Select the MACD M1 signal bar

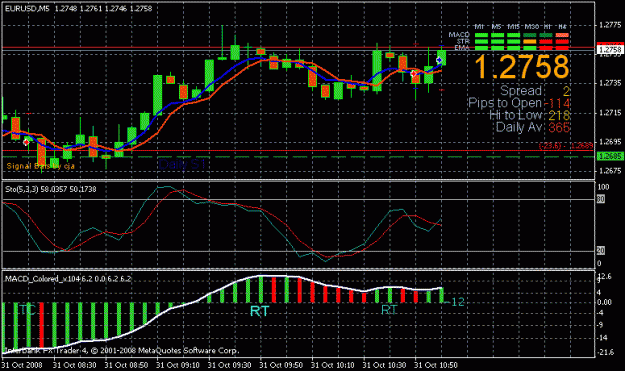pyautogui.click(x=482, y=35)
